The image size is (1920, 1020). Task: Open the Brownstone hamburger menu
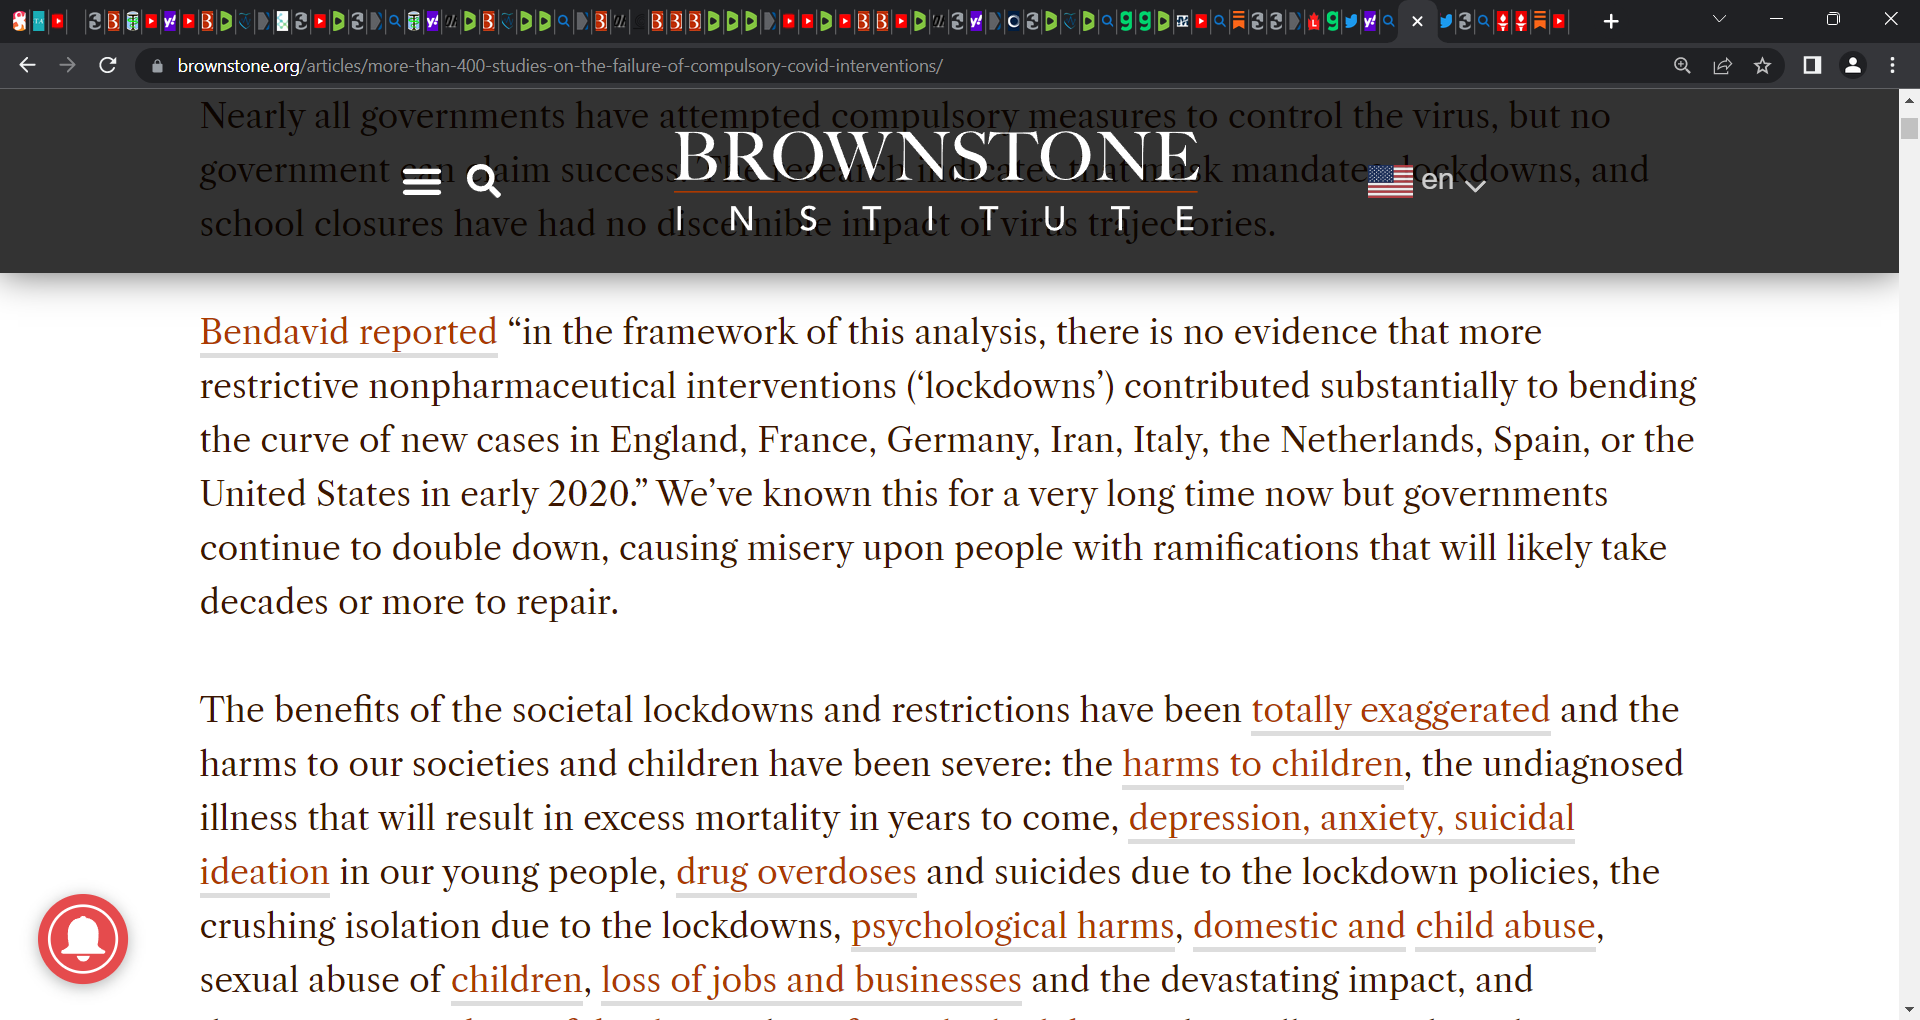pos(421,181)
